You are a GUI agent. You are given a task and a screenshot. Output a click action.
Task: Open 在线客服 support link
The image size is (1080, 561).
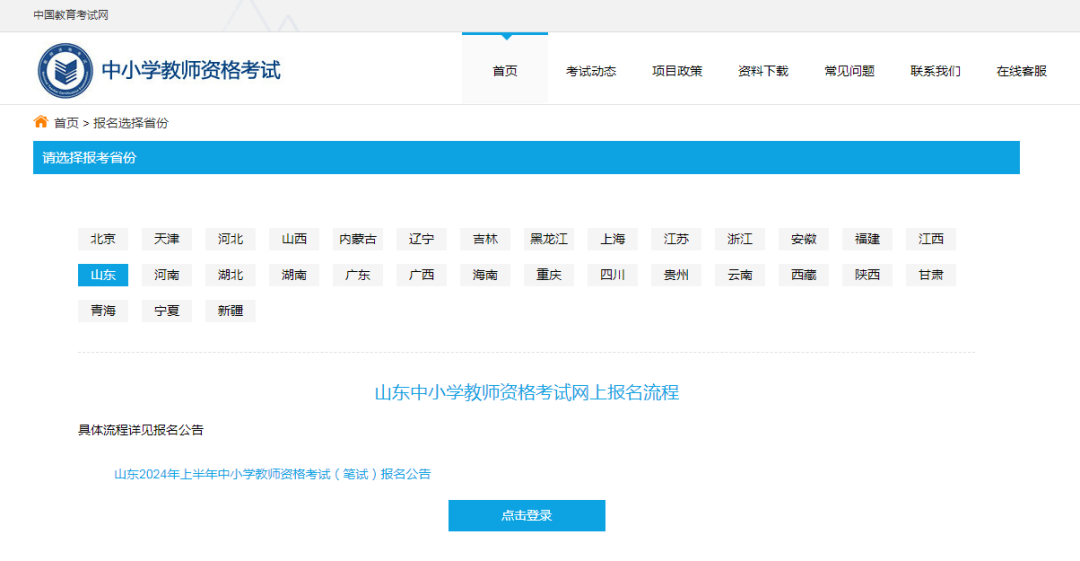[1021, 71]
